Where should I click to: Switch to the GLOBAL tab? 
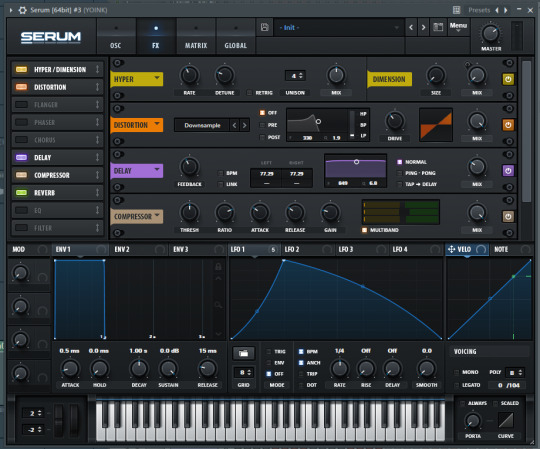click(x=236, y=36)
